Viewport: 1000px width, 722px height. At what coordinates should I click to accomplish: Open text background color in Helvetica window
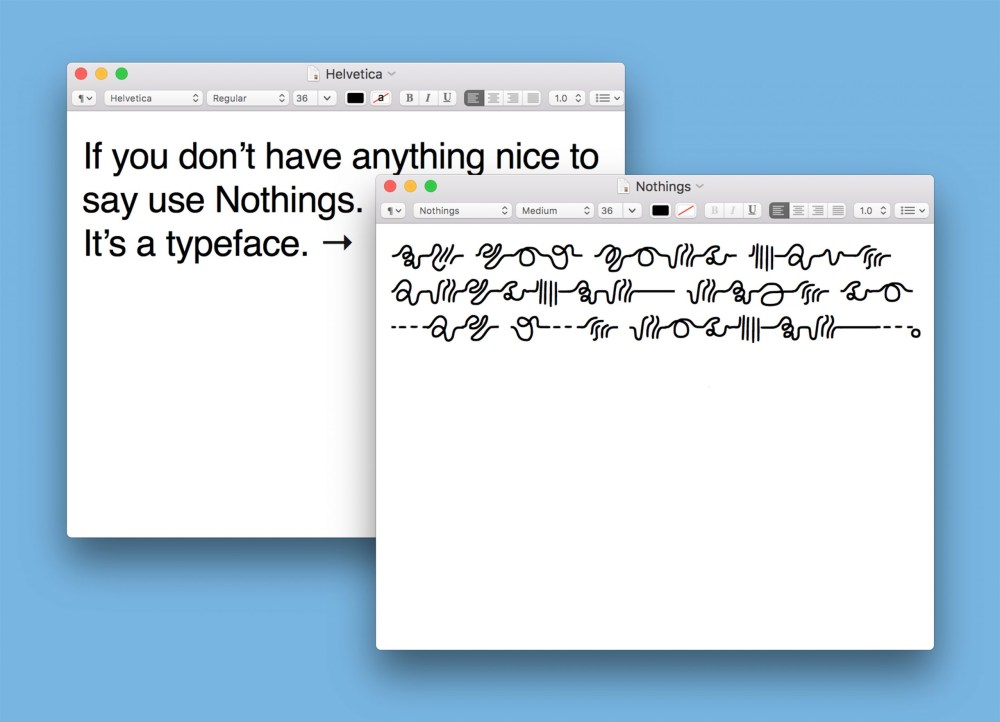381,98
